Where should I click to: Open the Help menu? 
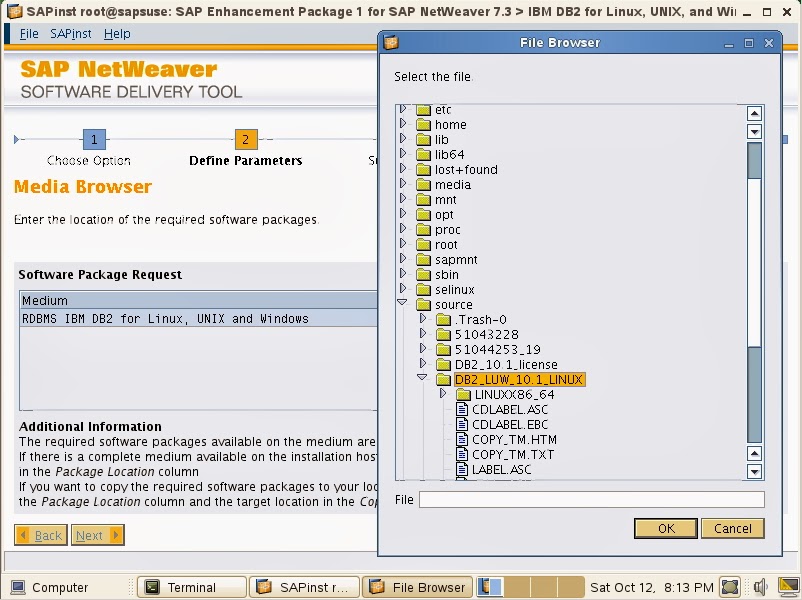coord(115,33)
